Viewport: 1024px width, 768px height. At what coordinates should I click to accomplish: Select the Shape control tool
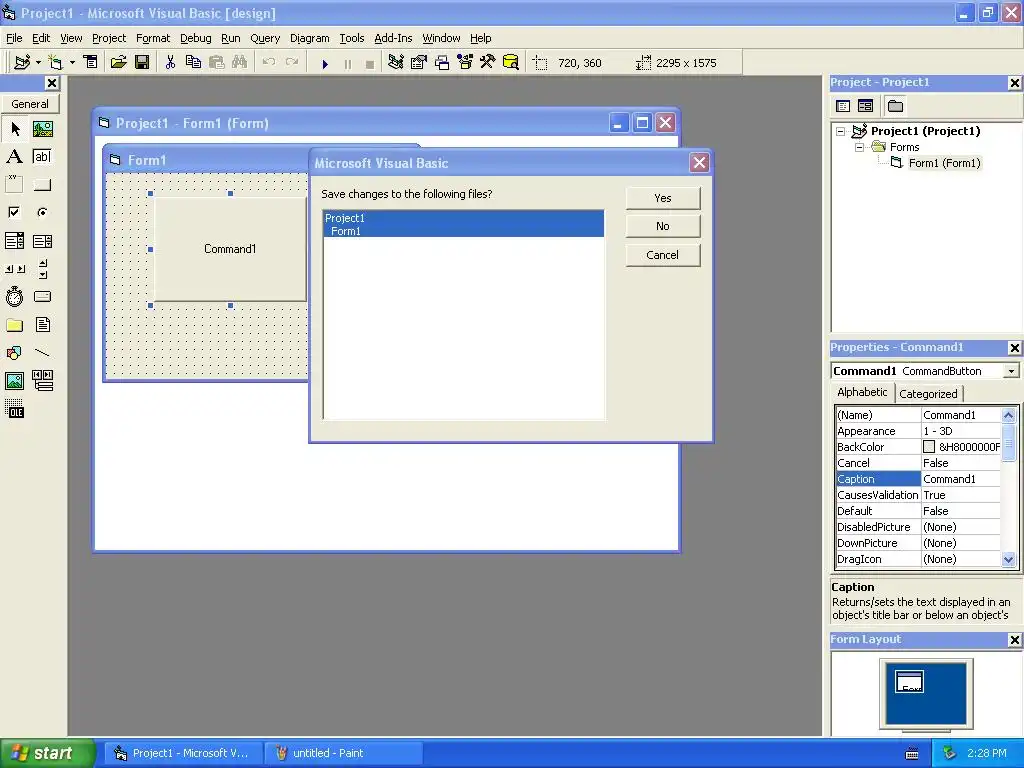point(14,353)
